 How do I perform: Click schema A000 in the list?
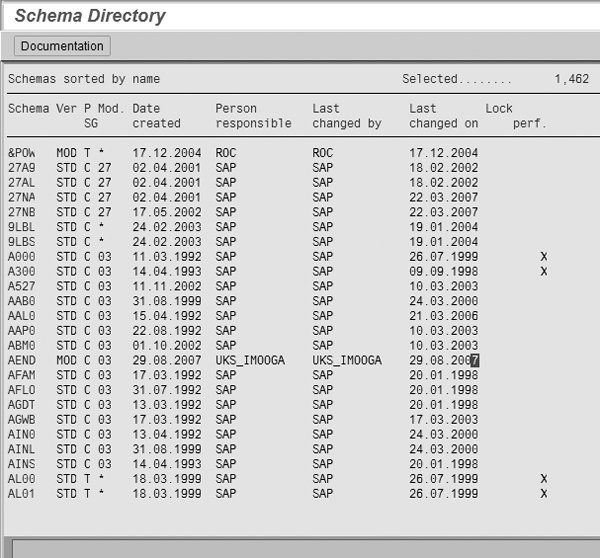click(22, 256)
